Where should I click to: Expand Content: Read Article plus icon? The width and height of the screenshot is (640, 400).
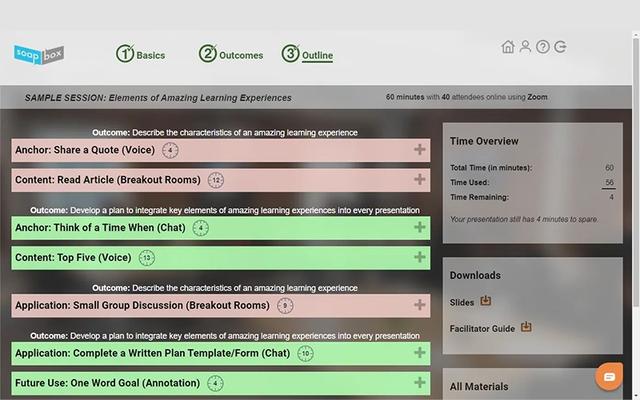419,180
